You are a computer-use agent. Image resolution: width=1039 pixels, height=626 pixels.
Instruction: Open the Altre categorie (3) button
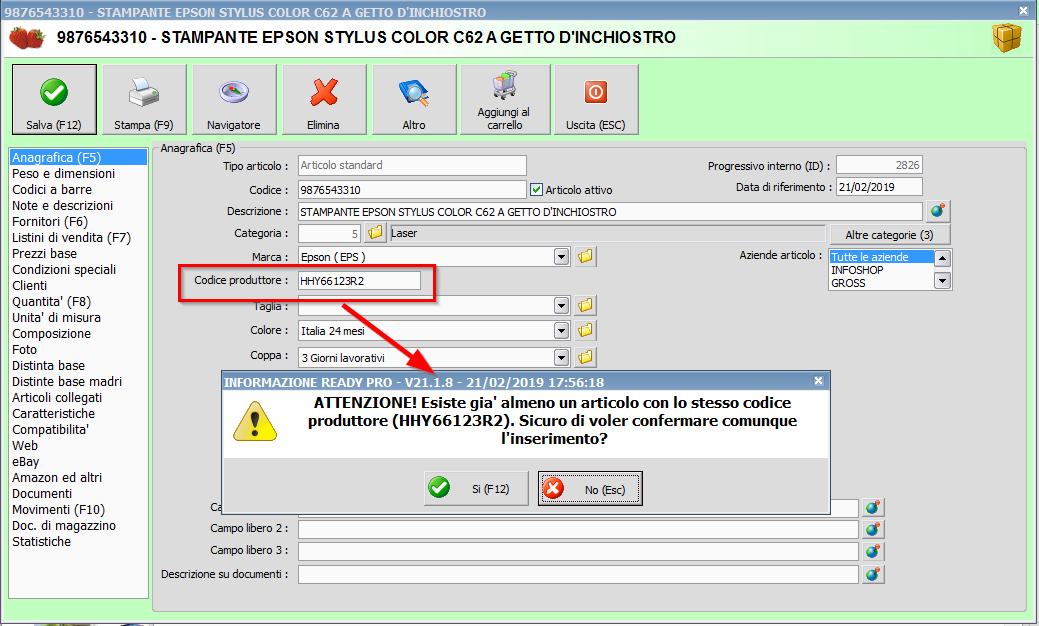click(x=889, y=235)
